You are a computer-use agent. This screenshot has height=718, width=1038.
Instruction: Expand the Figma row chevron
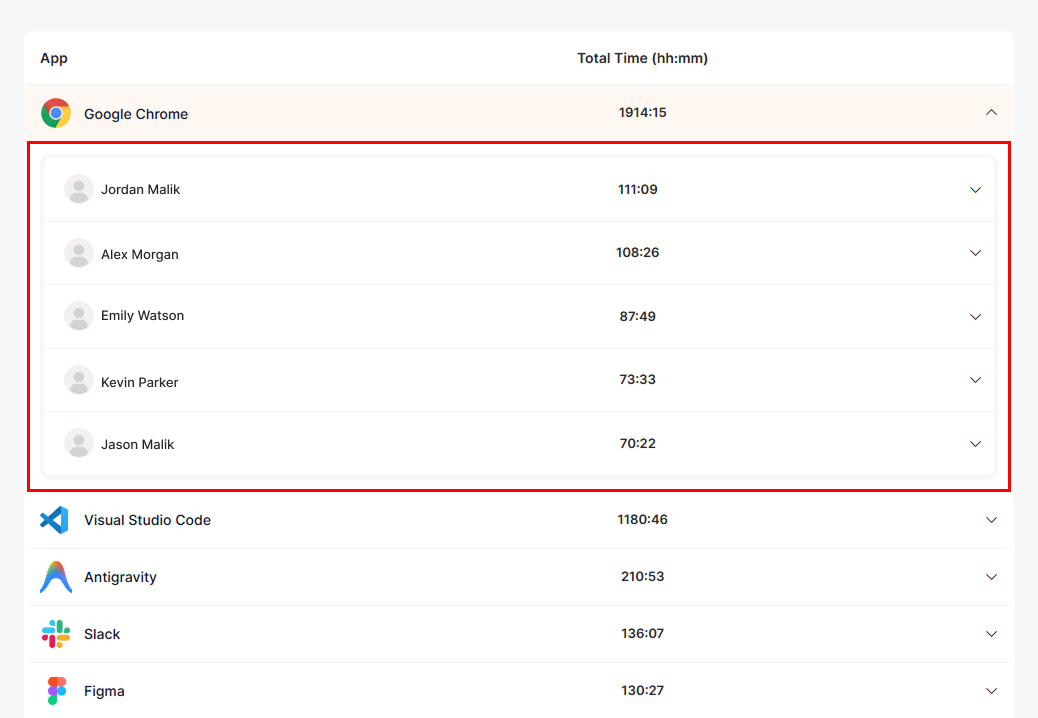point(991,691)
